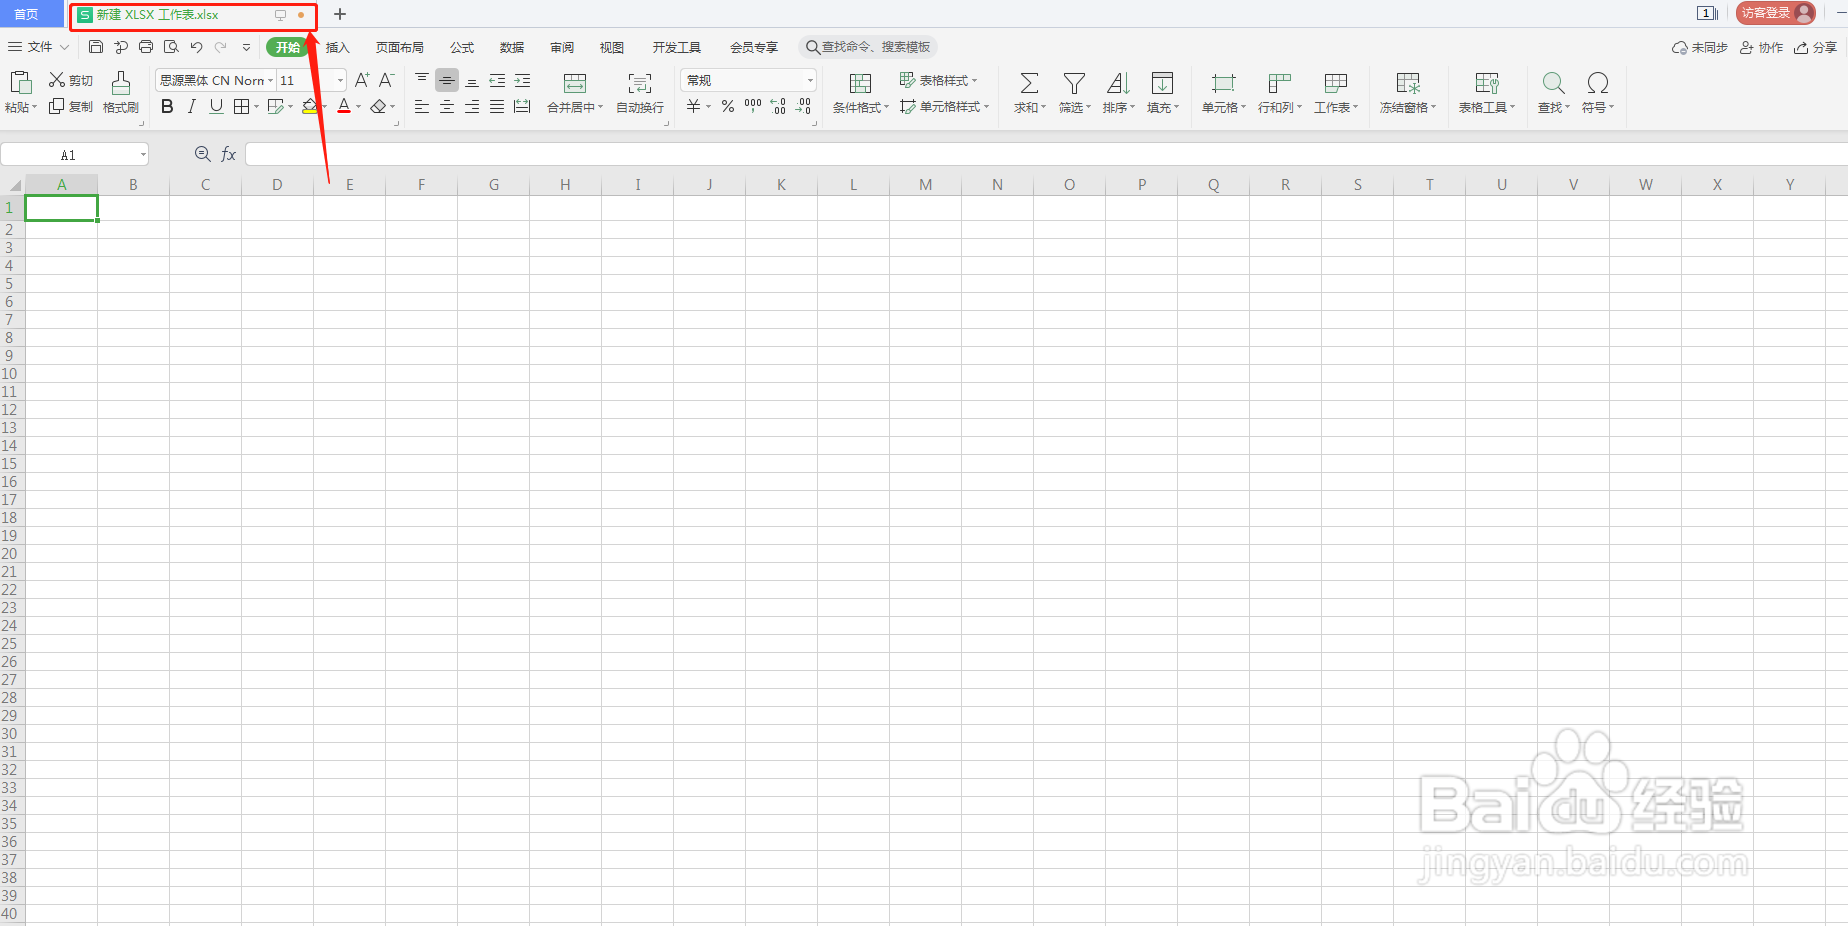Align cell text right
The image size is (1848, 926).
tap(472, 107)
